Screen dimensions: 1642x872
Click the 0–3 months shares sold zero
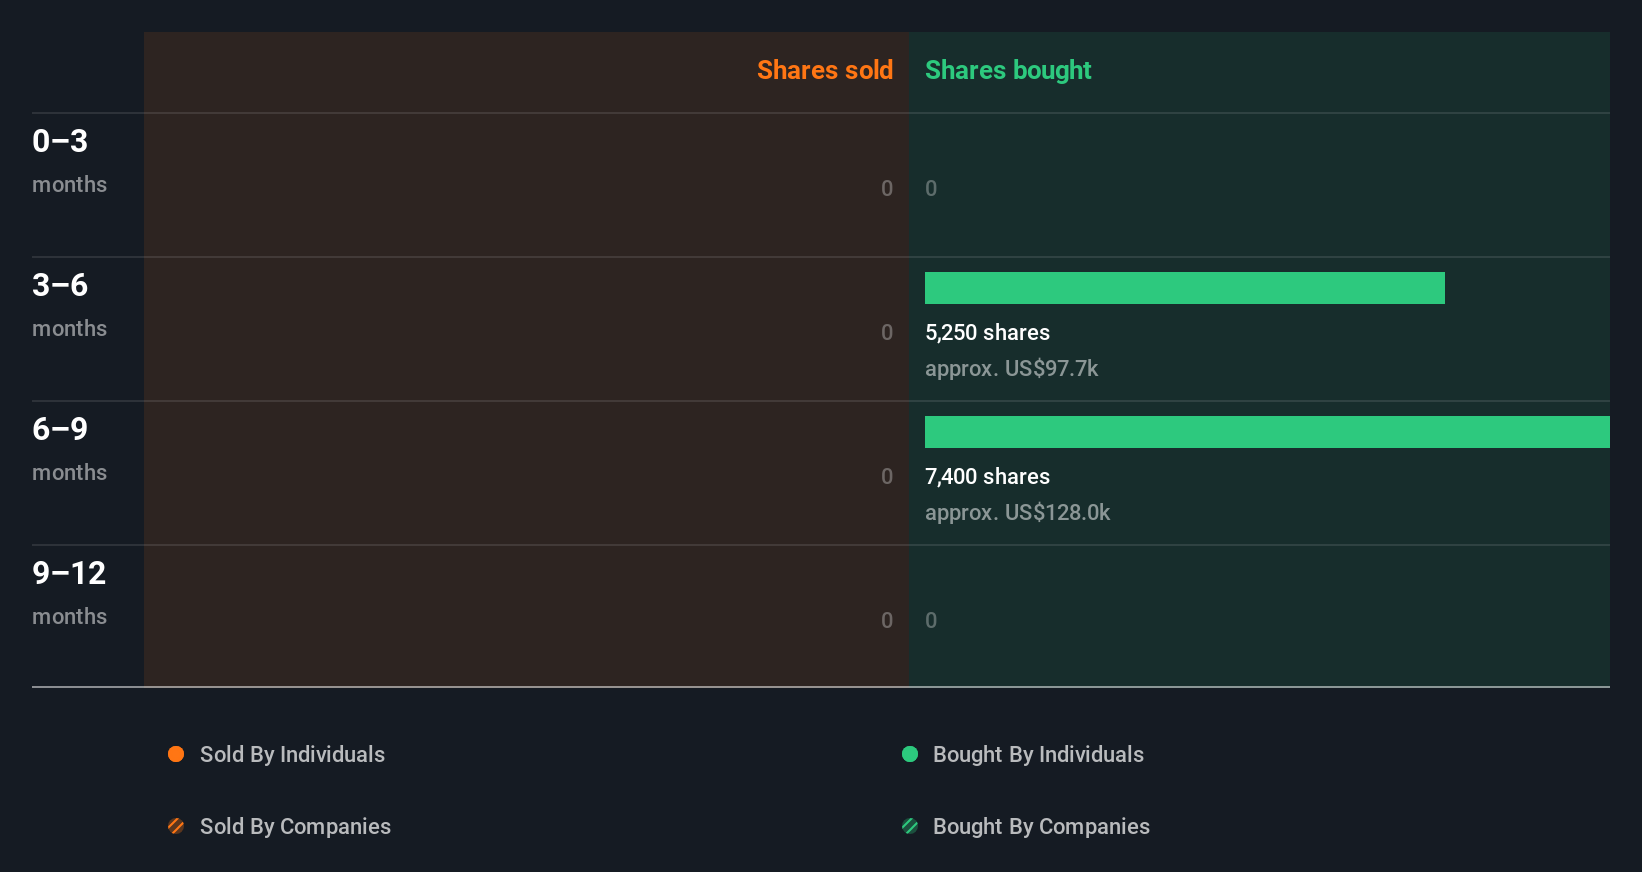(x=887, y=188)
